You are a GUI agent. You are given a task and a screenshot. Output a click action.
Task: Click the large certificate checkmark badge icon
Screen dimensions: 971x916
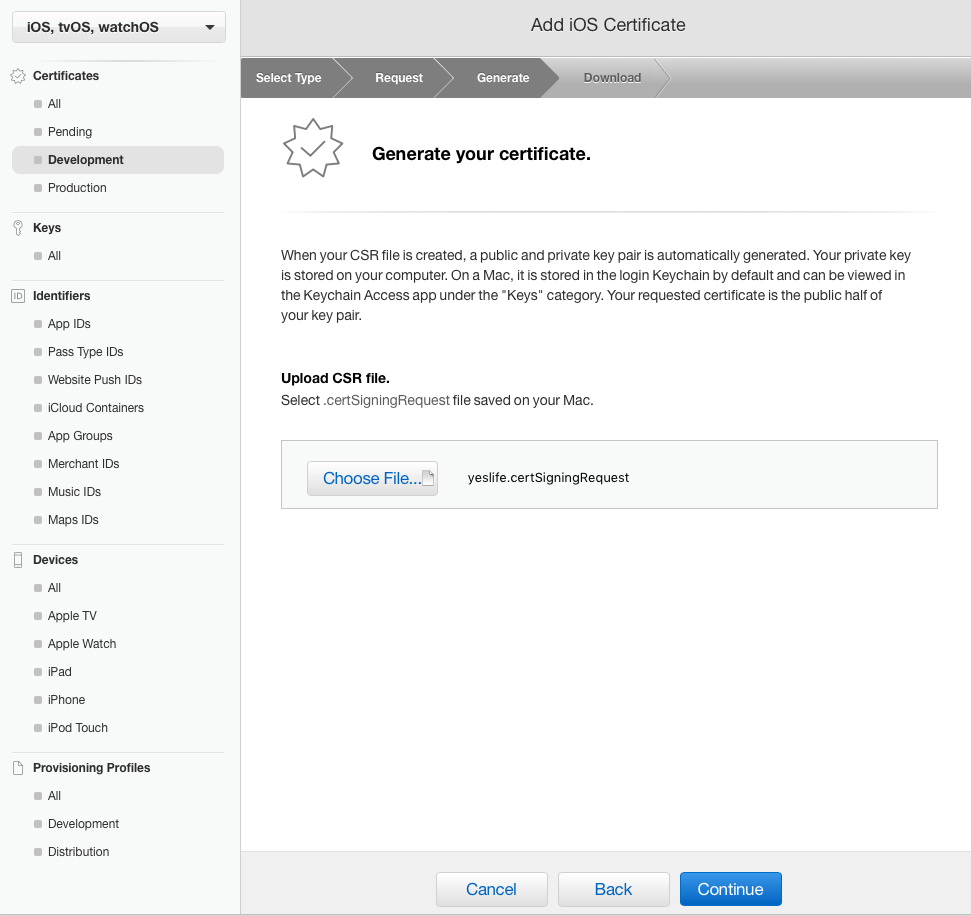pos(313,149)
